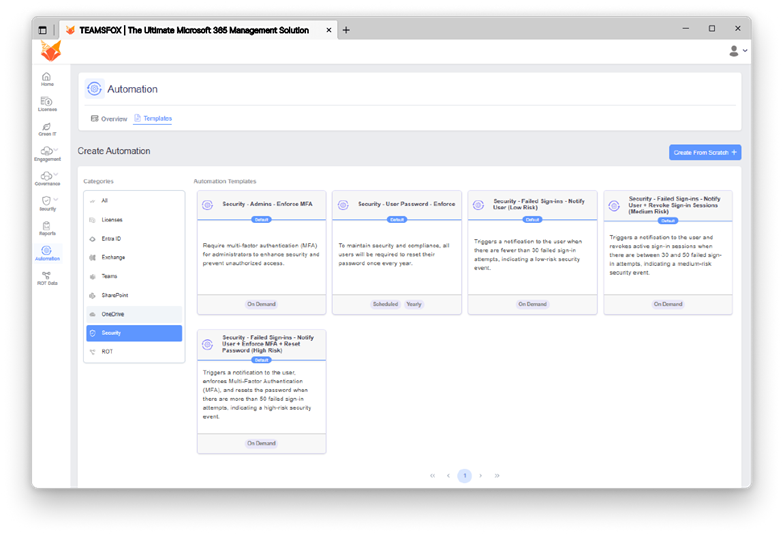Click the Yearly tag on User Password card
The height and width of the screenshot is (535, 783).
pos(413,304)
